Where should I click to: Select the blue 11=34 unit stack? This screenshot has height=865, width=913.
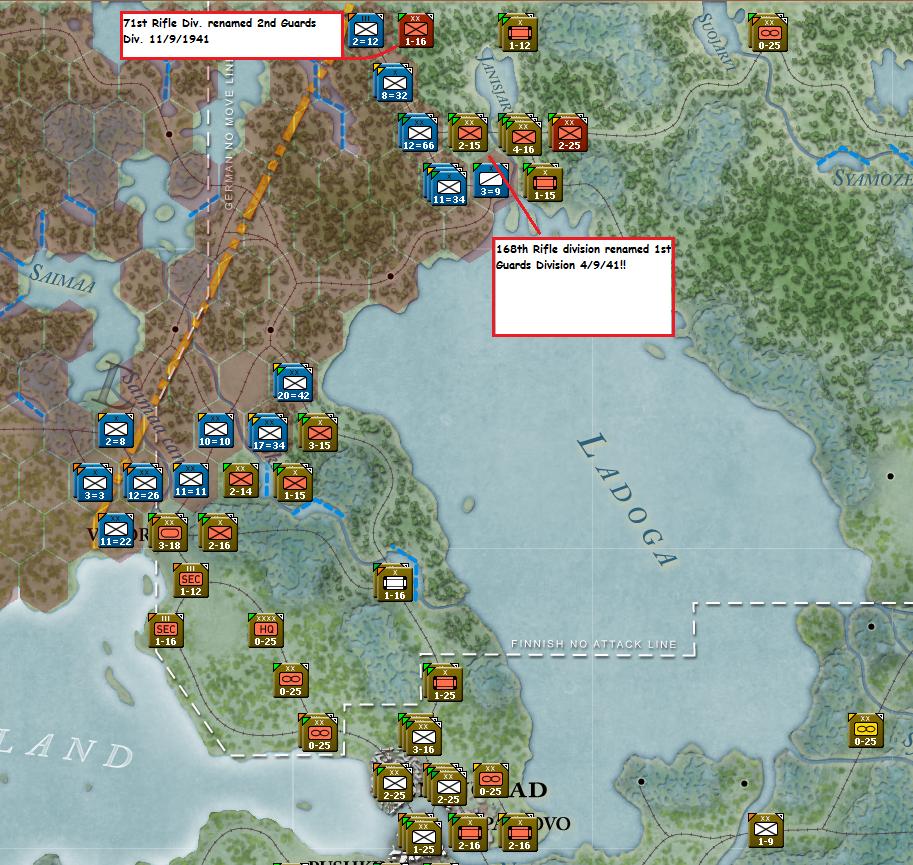point(447,185)
